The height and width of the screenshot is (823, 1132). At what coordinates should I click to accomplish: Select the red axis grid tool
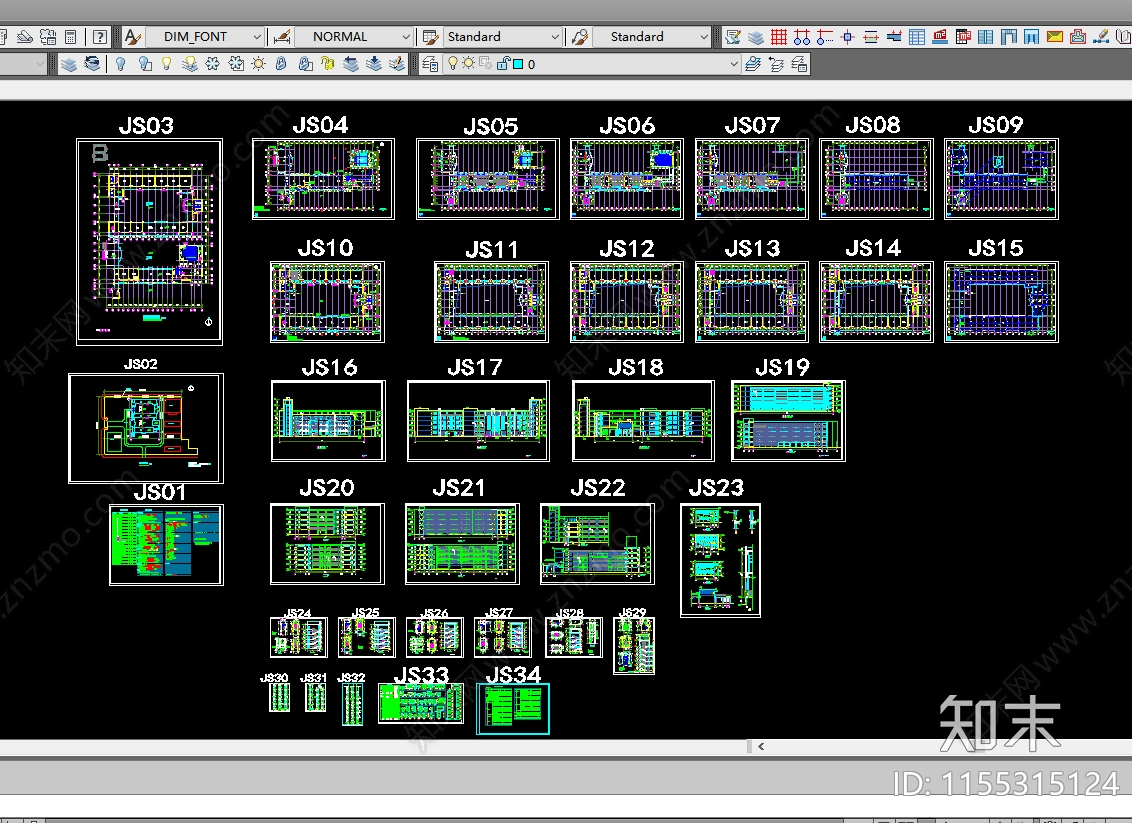click(x=778, y=37)
